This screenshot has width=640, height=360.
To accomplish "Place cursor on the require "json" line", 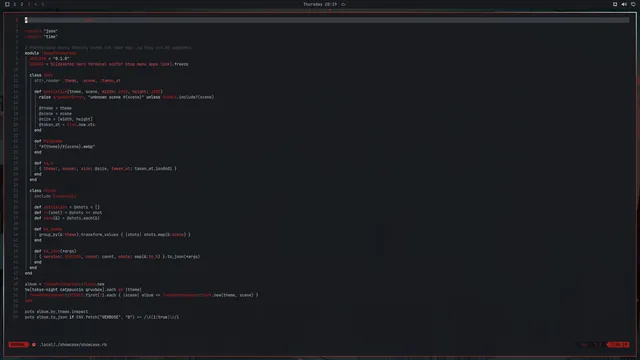I will pyautogui.click(x=41, y=31).
